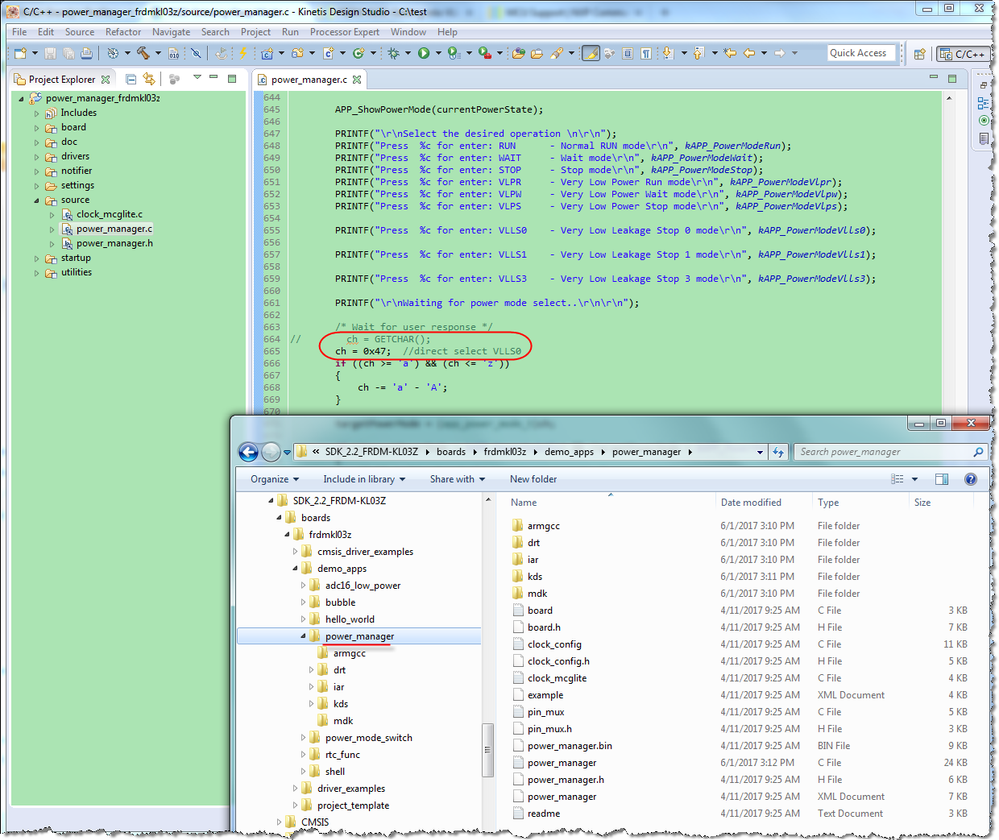Click the Print icon in the toolbar
The height and width of the screenshot is (840, 999).
point(88,55)
